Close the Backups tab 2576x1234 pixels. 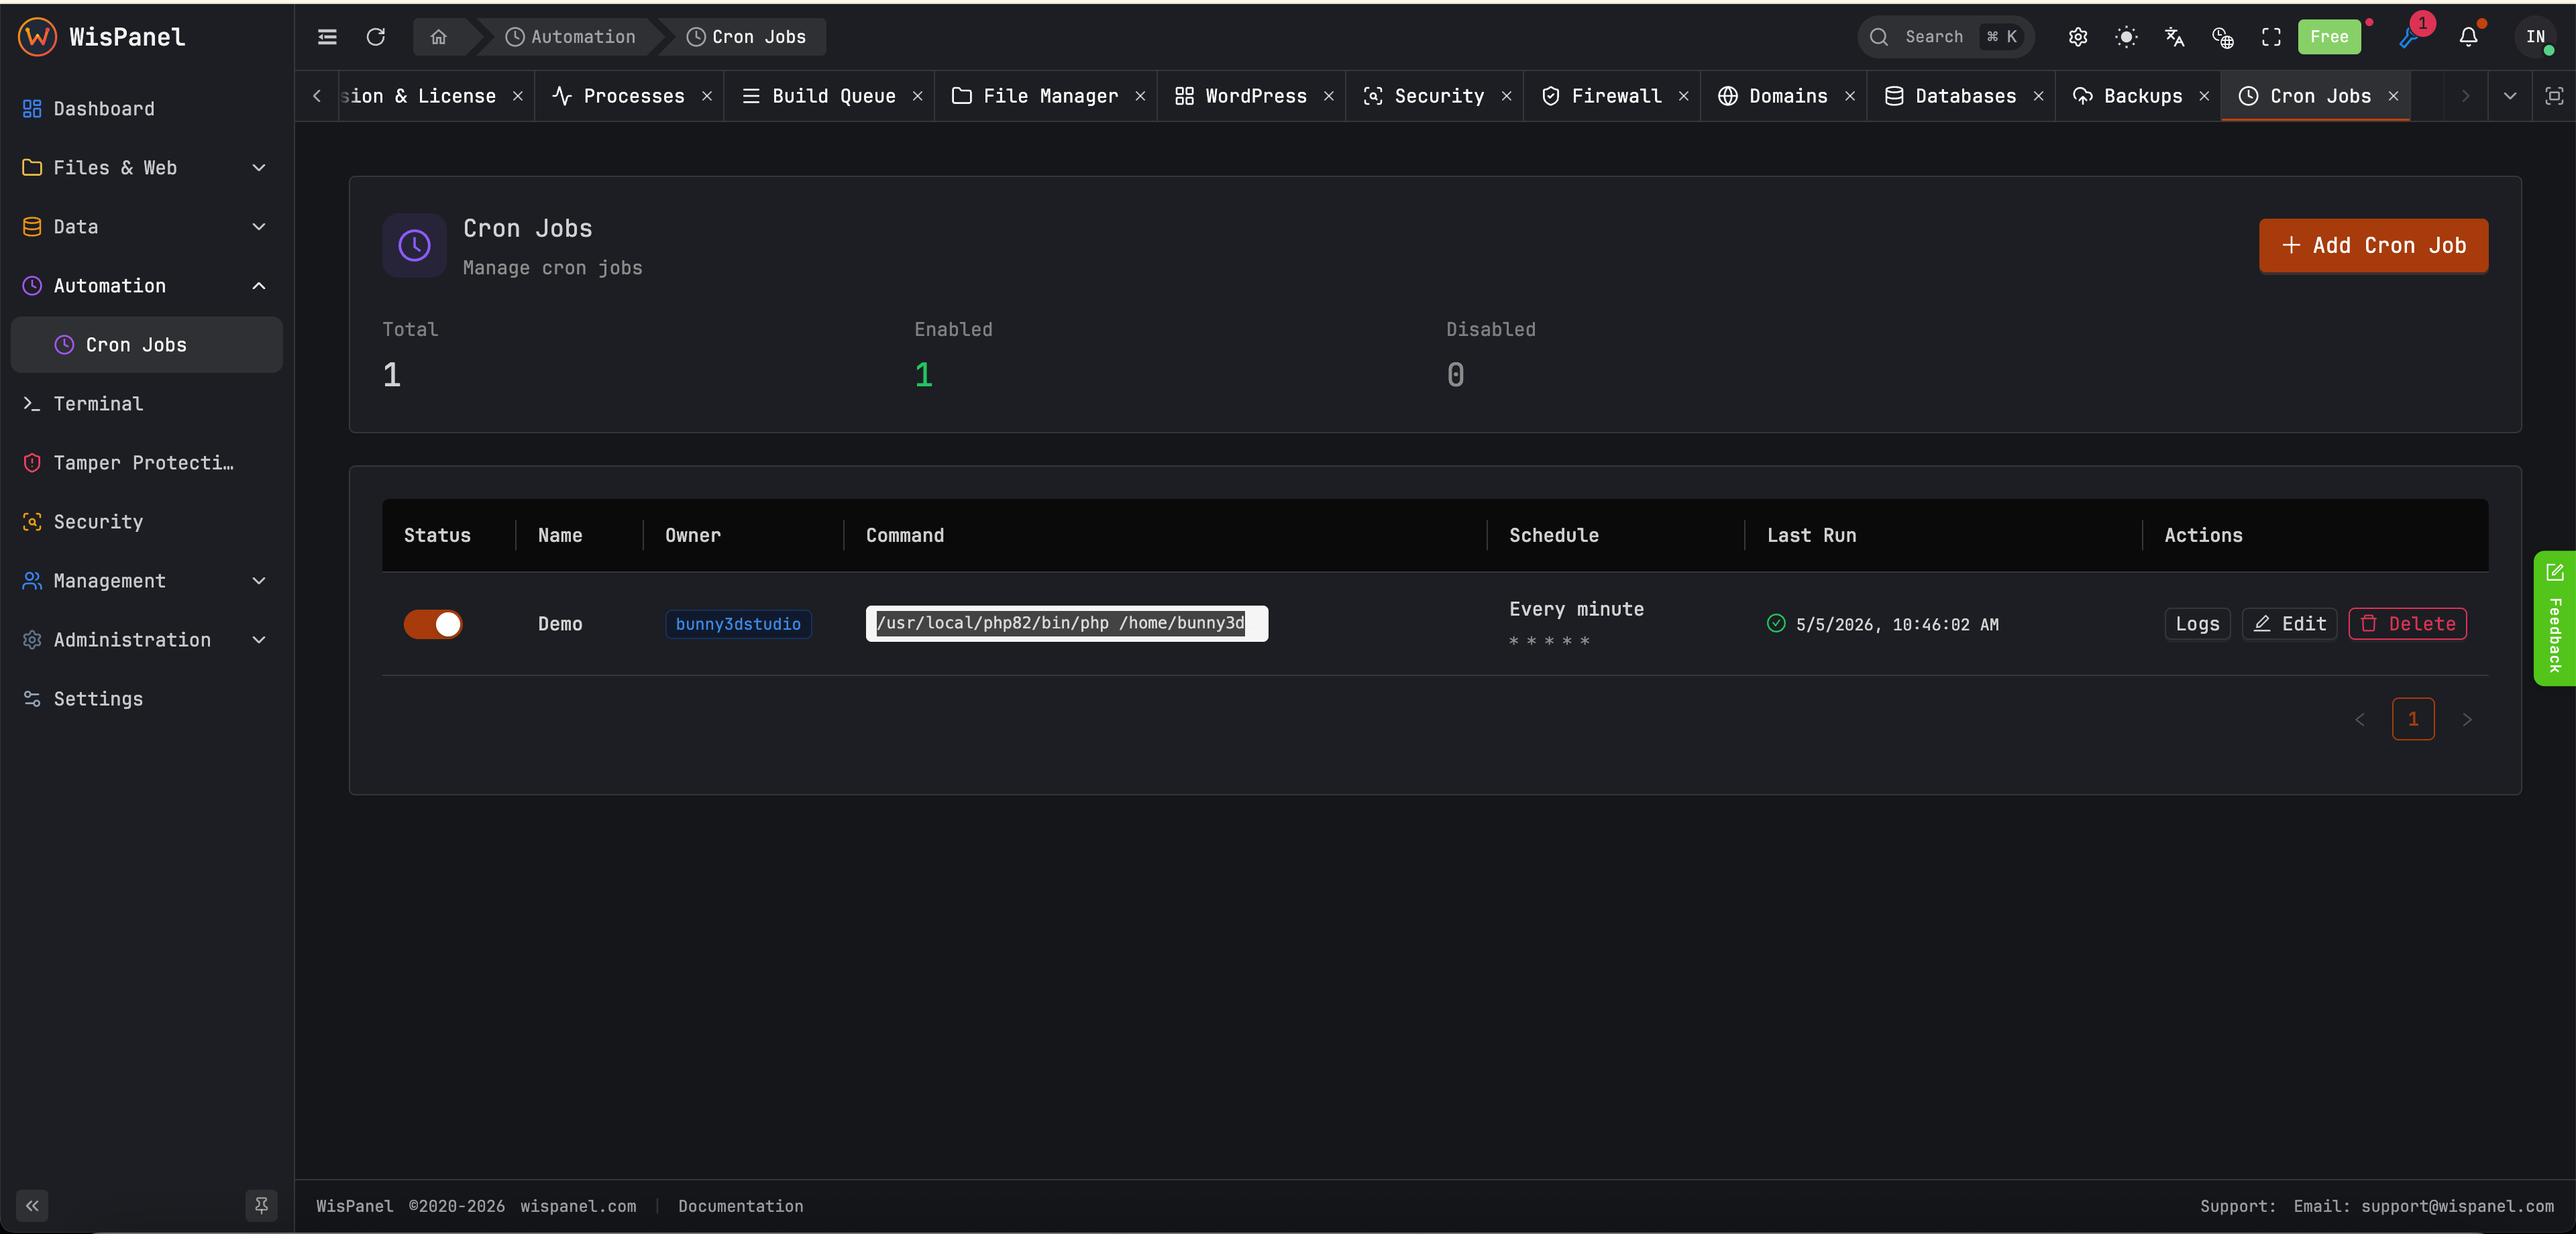pos(2204,96)
